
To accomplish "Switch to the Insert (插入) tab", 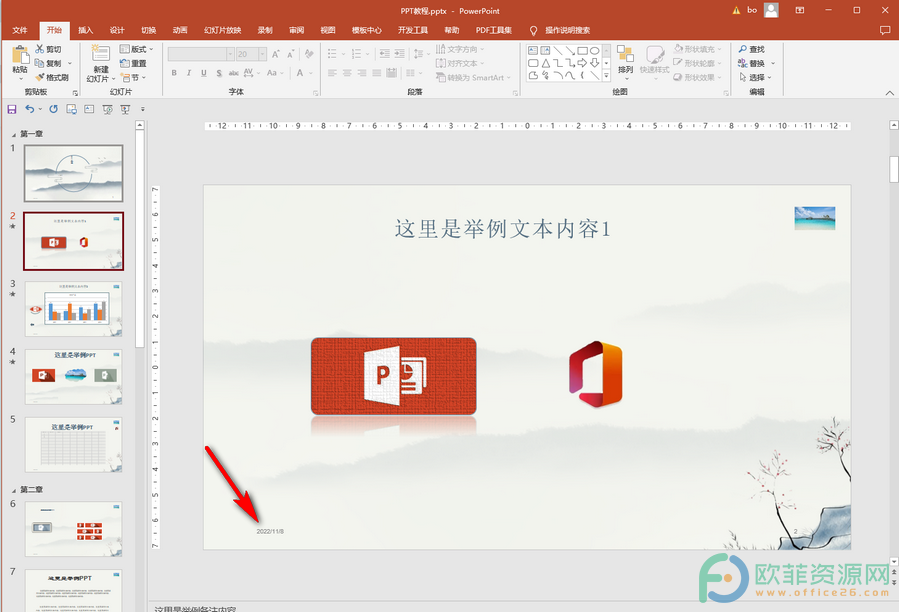I will coord(85,30).
